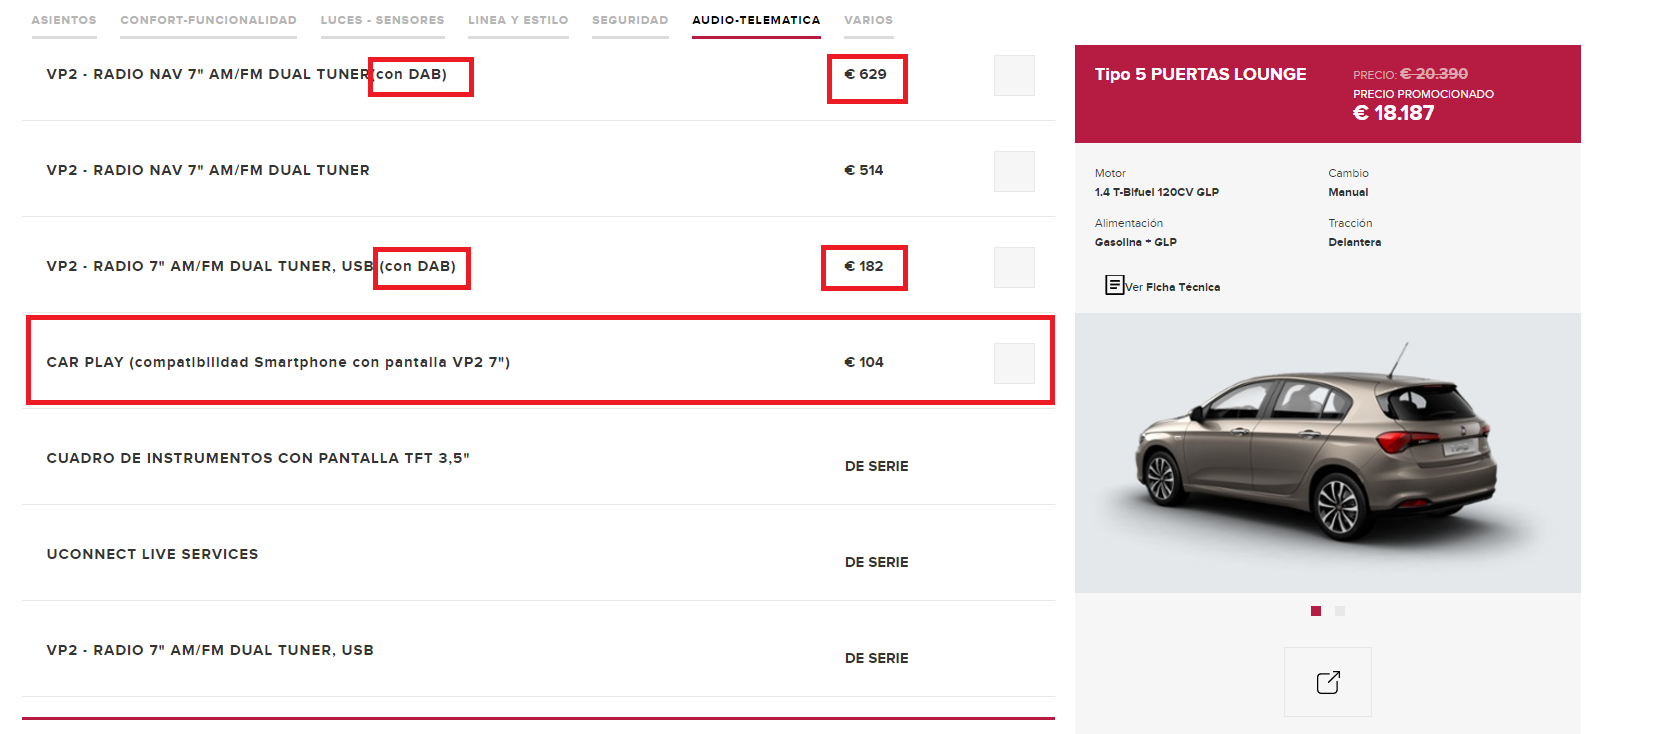
Task: Open the Ver Ficha Técnica link
Action: [1172, 287]
